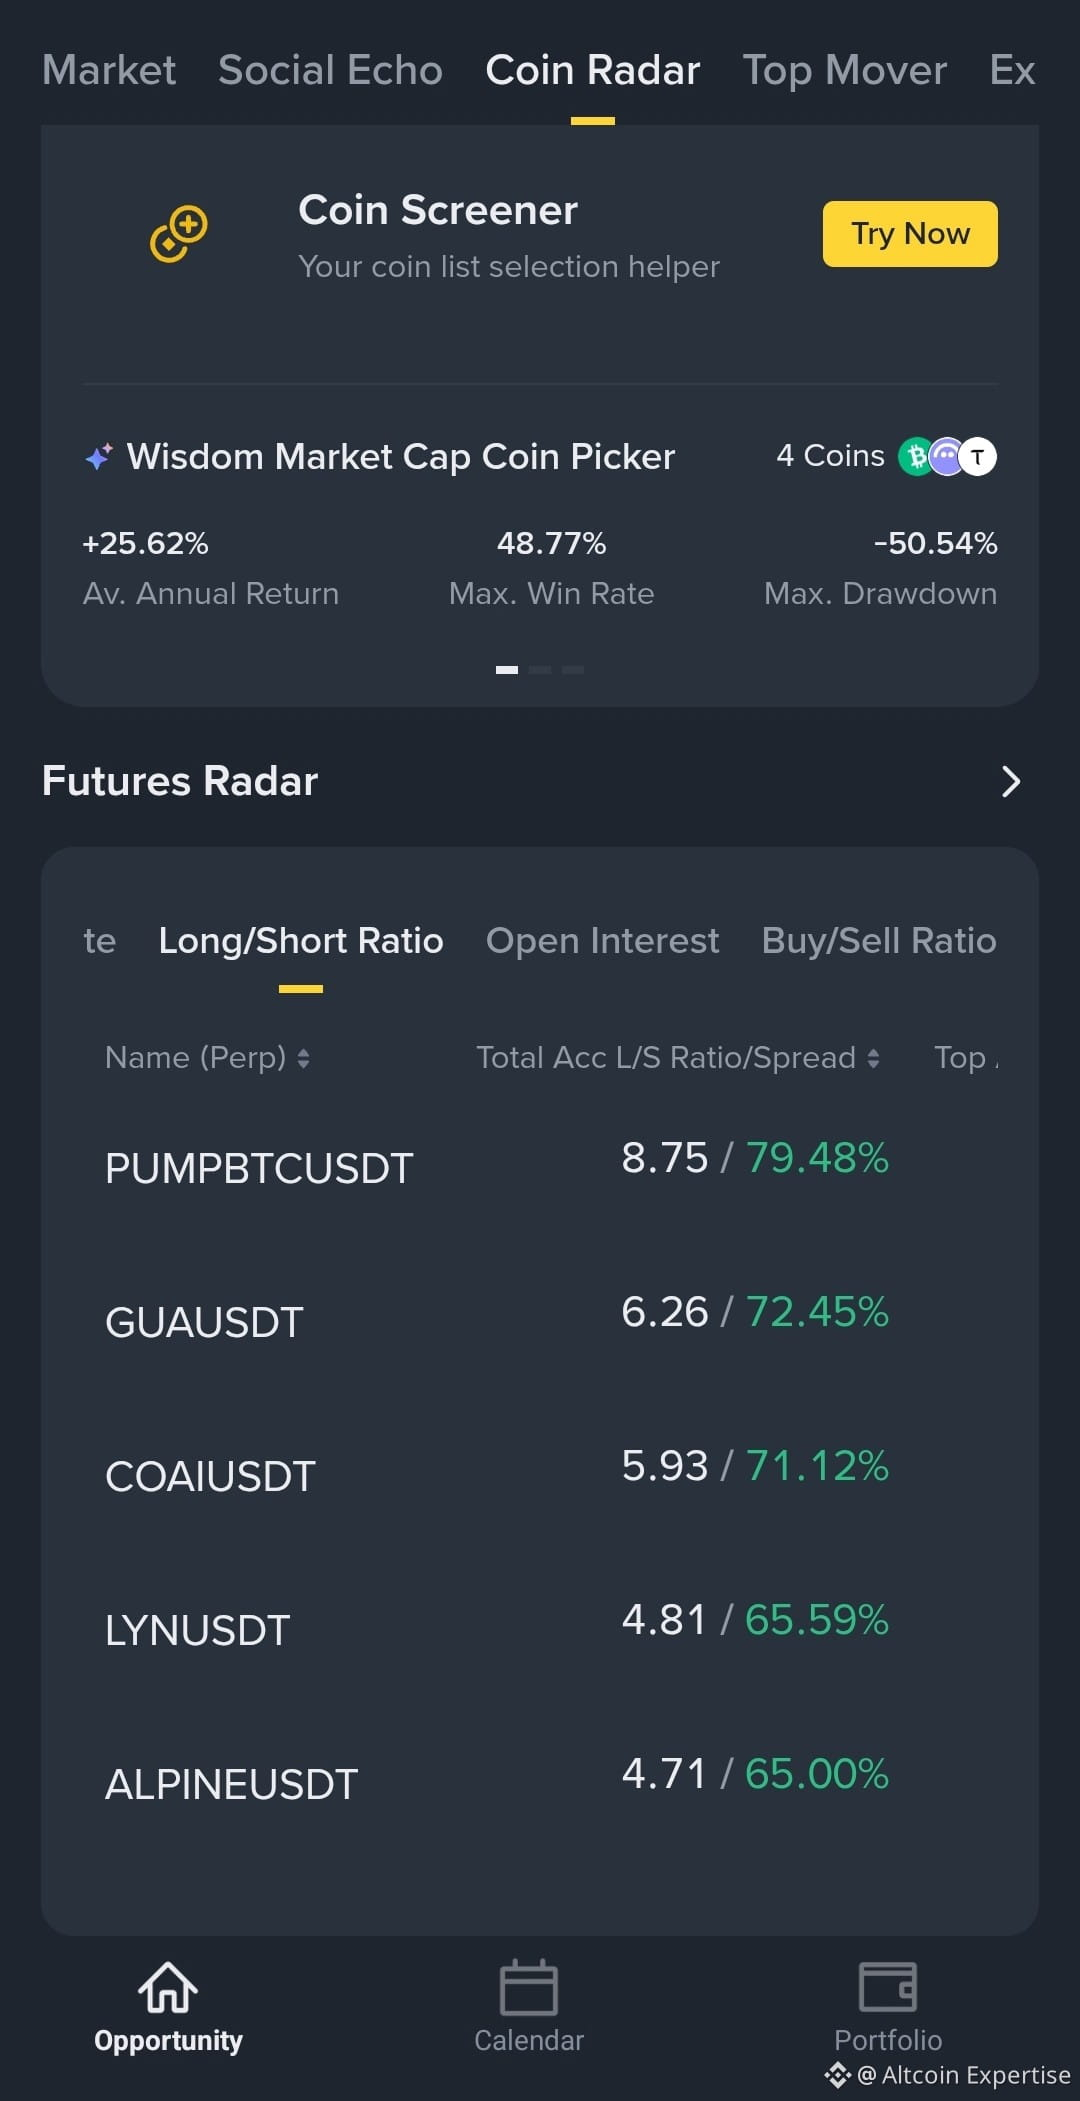The width and height of the screenshot is (1080, 2101).
Task: Open the Calendar icon in bottom bar
Action: pos(529,1987)
